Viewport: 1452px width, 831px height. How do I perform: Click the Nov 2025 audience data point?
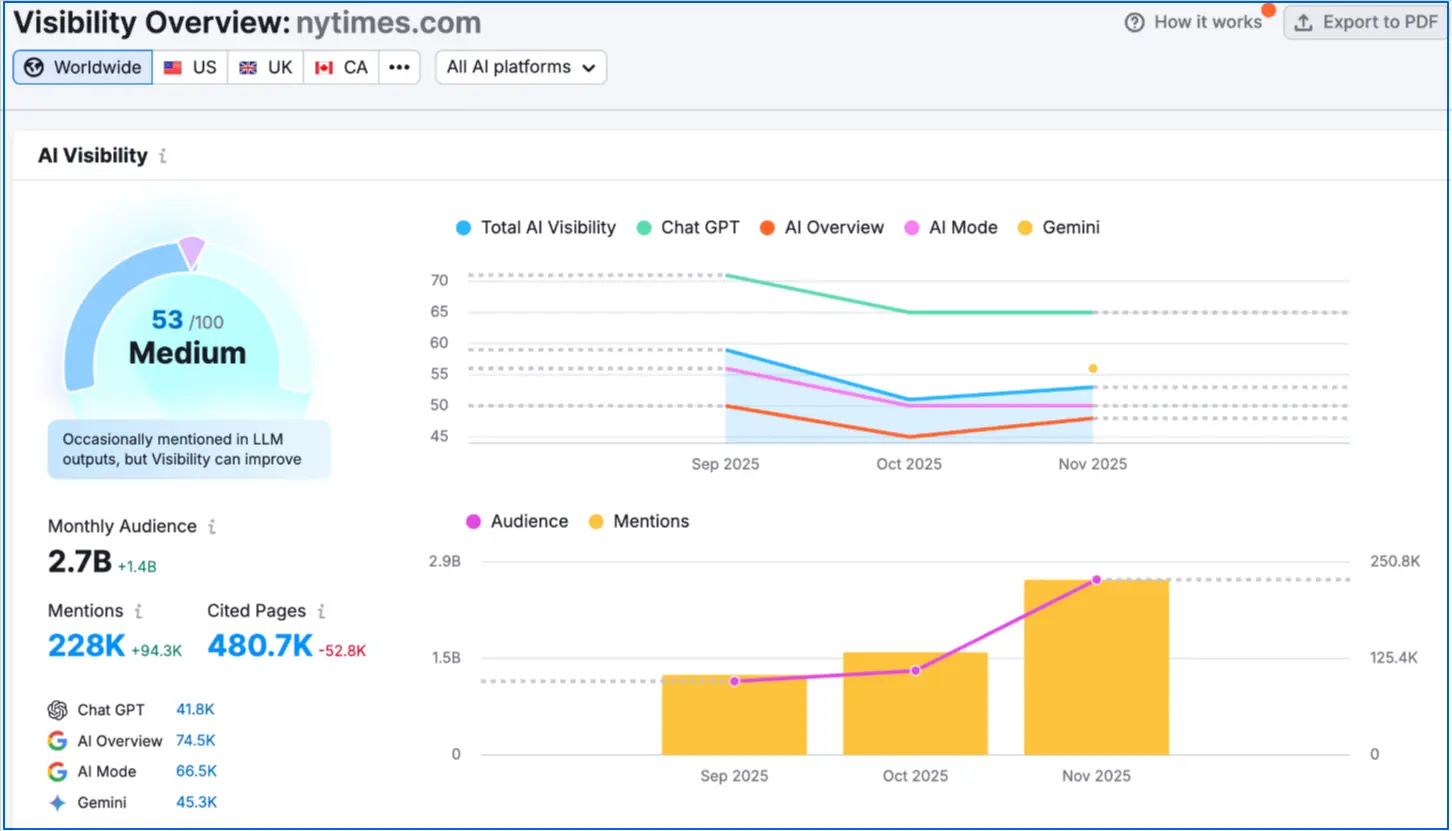1096,580
